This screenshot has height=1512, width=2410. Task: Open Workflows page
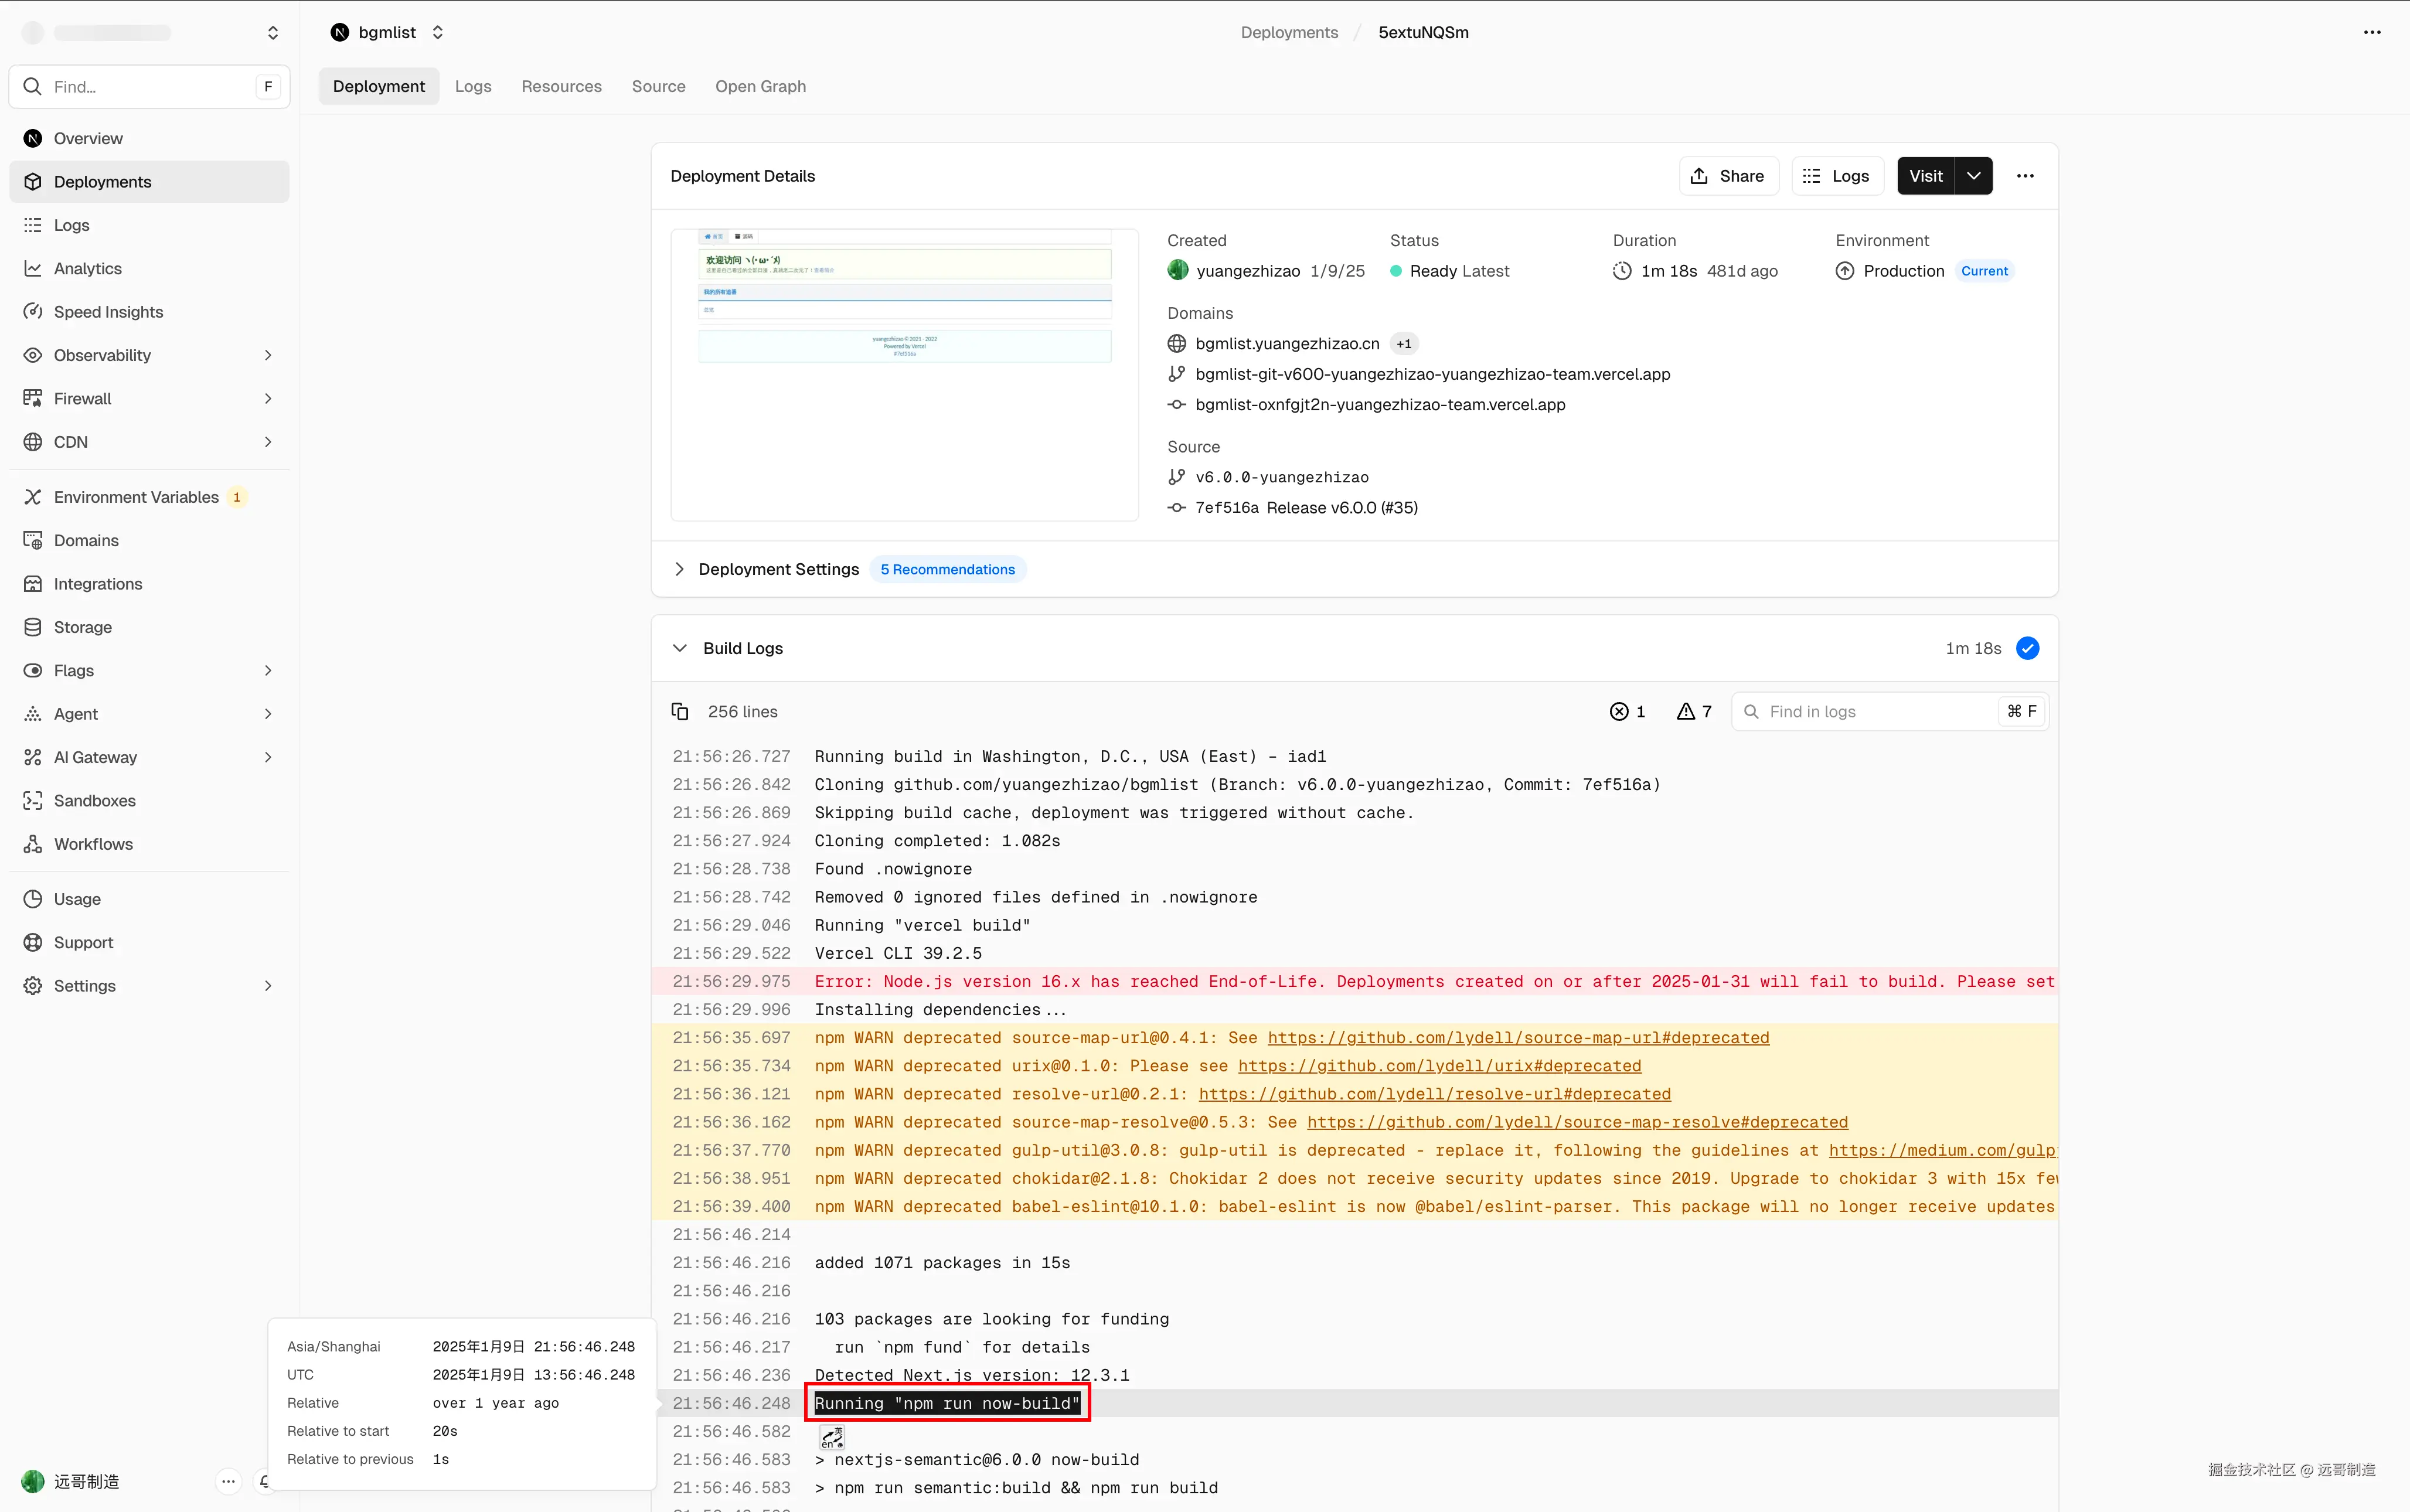pos(149,844)
